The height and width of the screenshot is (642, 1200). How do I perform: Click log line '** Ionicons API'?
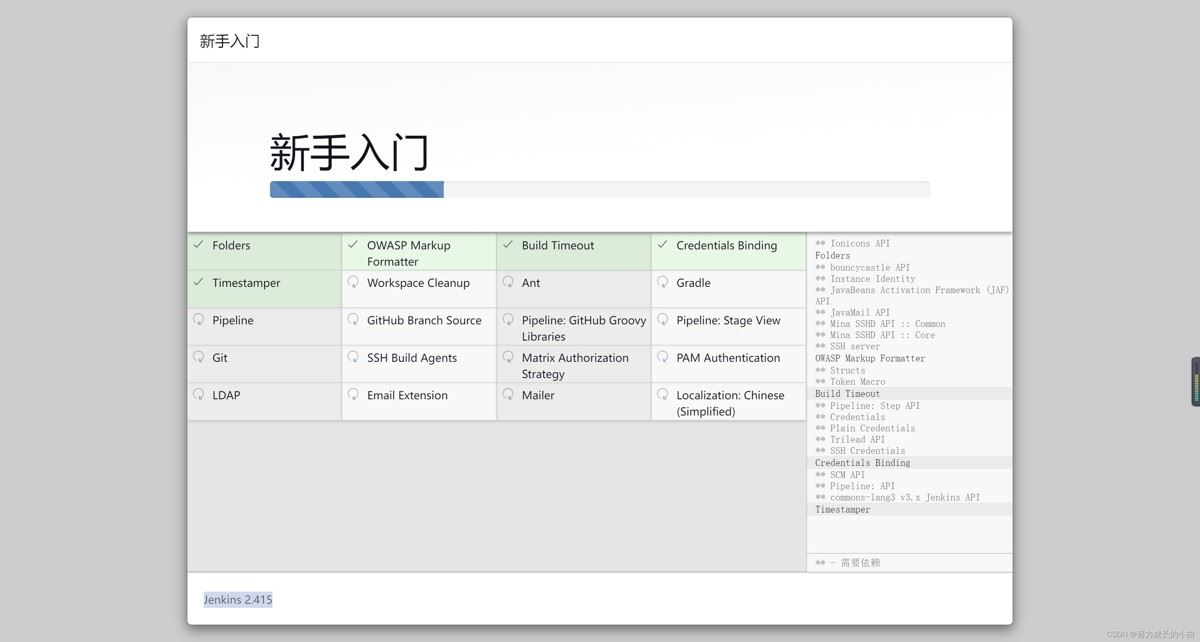[852, 243]
